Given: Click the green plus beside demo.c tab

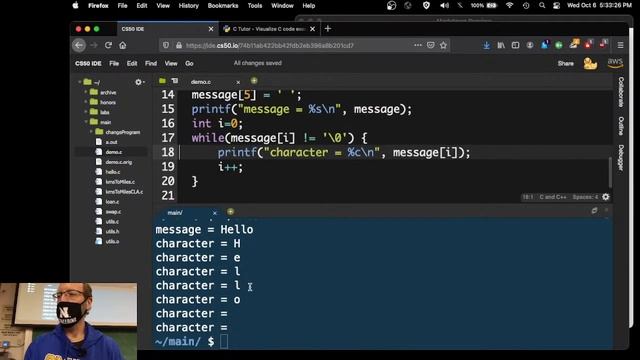Looking at the screenshot, I should (254, 81).
